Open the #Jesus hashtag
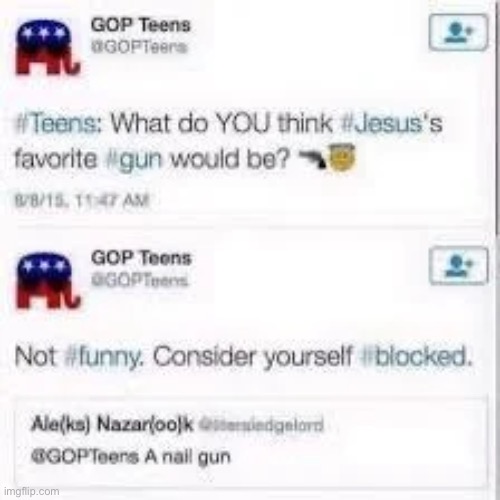 (382, 124)
